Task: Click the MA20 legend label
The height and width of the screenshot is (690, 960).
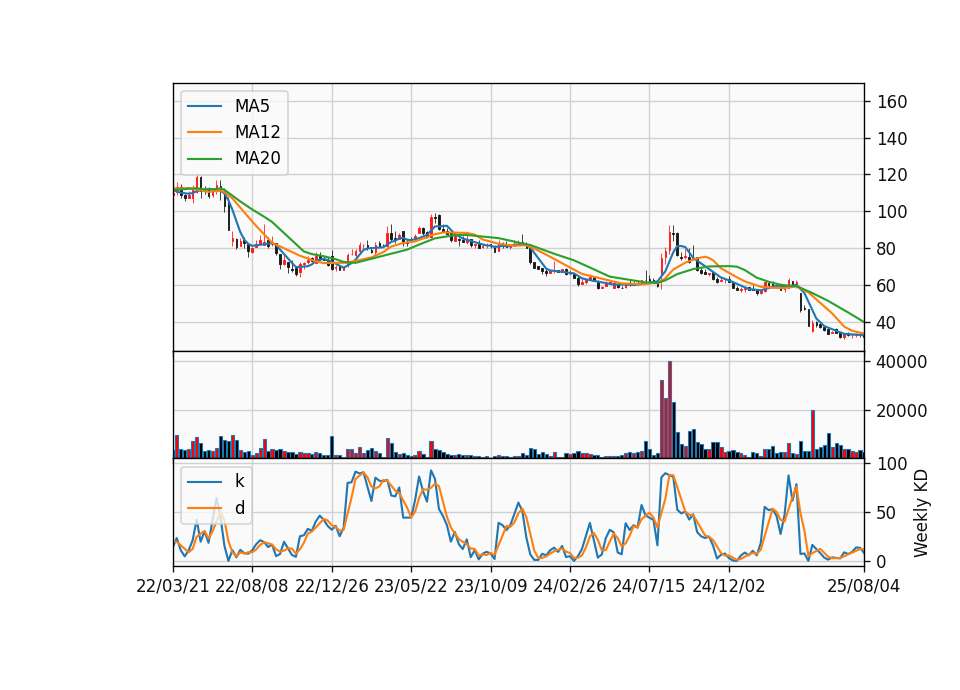Action: (x=257, y=158)
